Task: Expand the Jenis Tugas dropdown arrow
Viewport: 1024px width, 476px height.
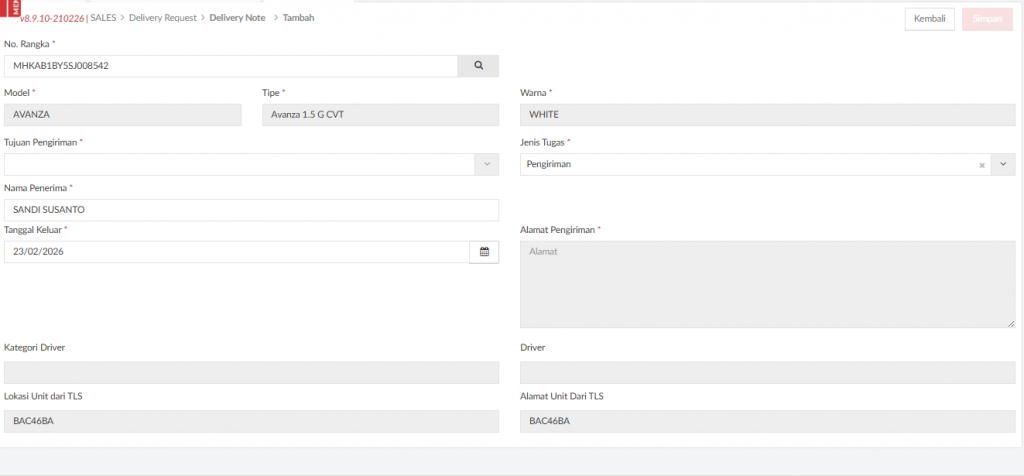Action: (x=1003, y=164)
